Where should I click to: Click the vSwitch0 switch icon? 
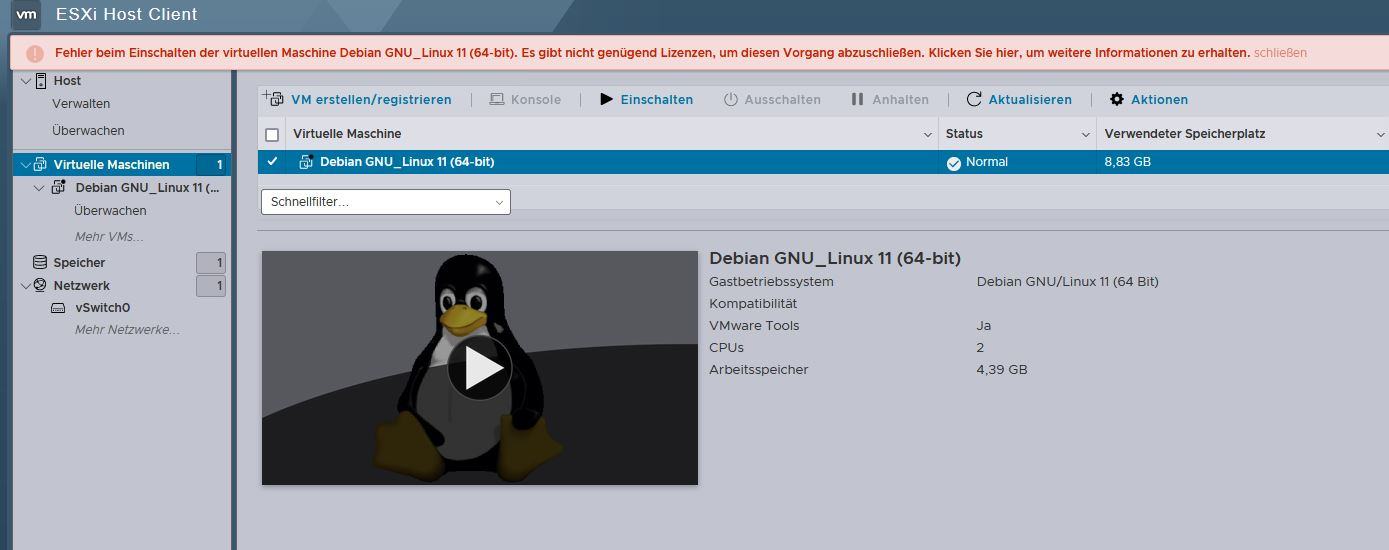point(59,308)
